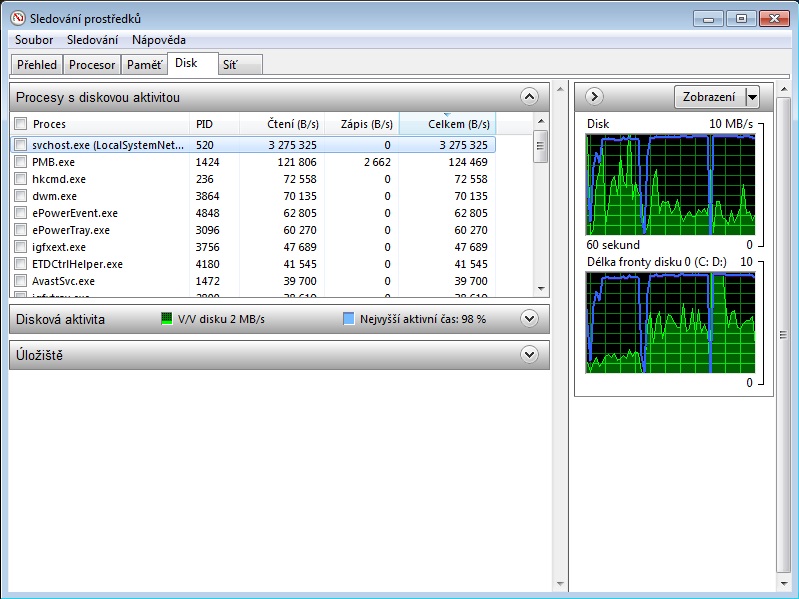Screen dimensions: 799x599
Task: Minimize the Sledování prostředků window
Action: coord(709,18)
